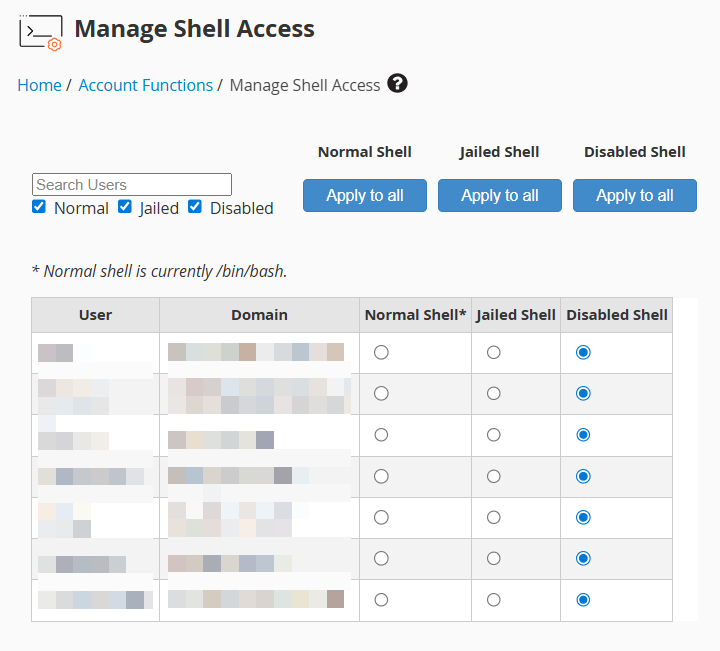Select Normal Shell for the last user row

381,600
